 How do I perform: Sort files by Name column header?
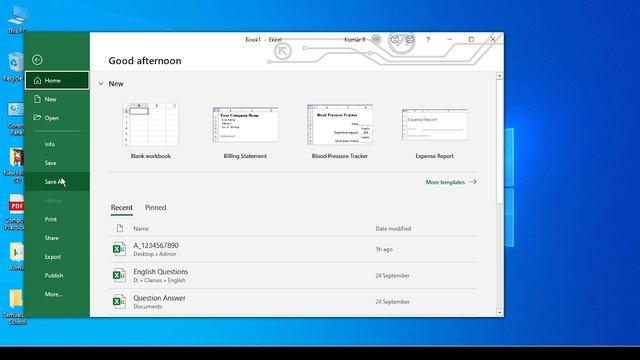point(141,229)
